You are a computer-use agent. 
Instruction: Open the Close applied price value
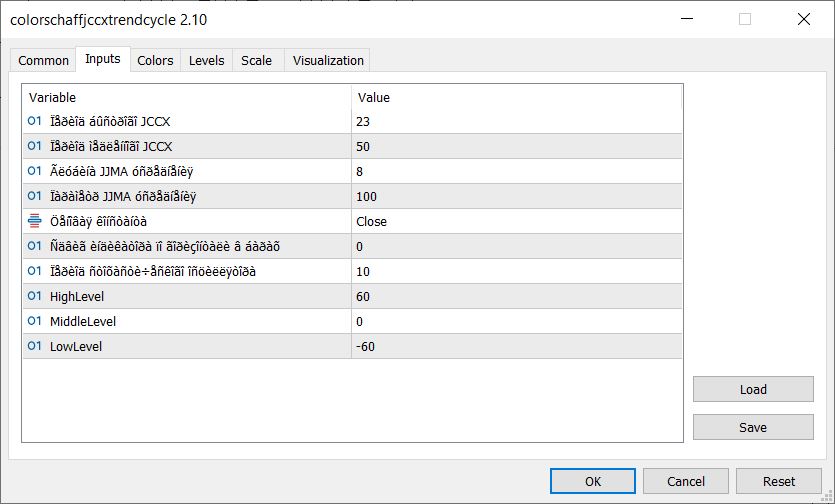pos(517,222)
